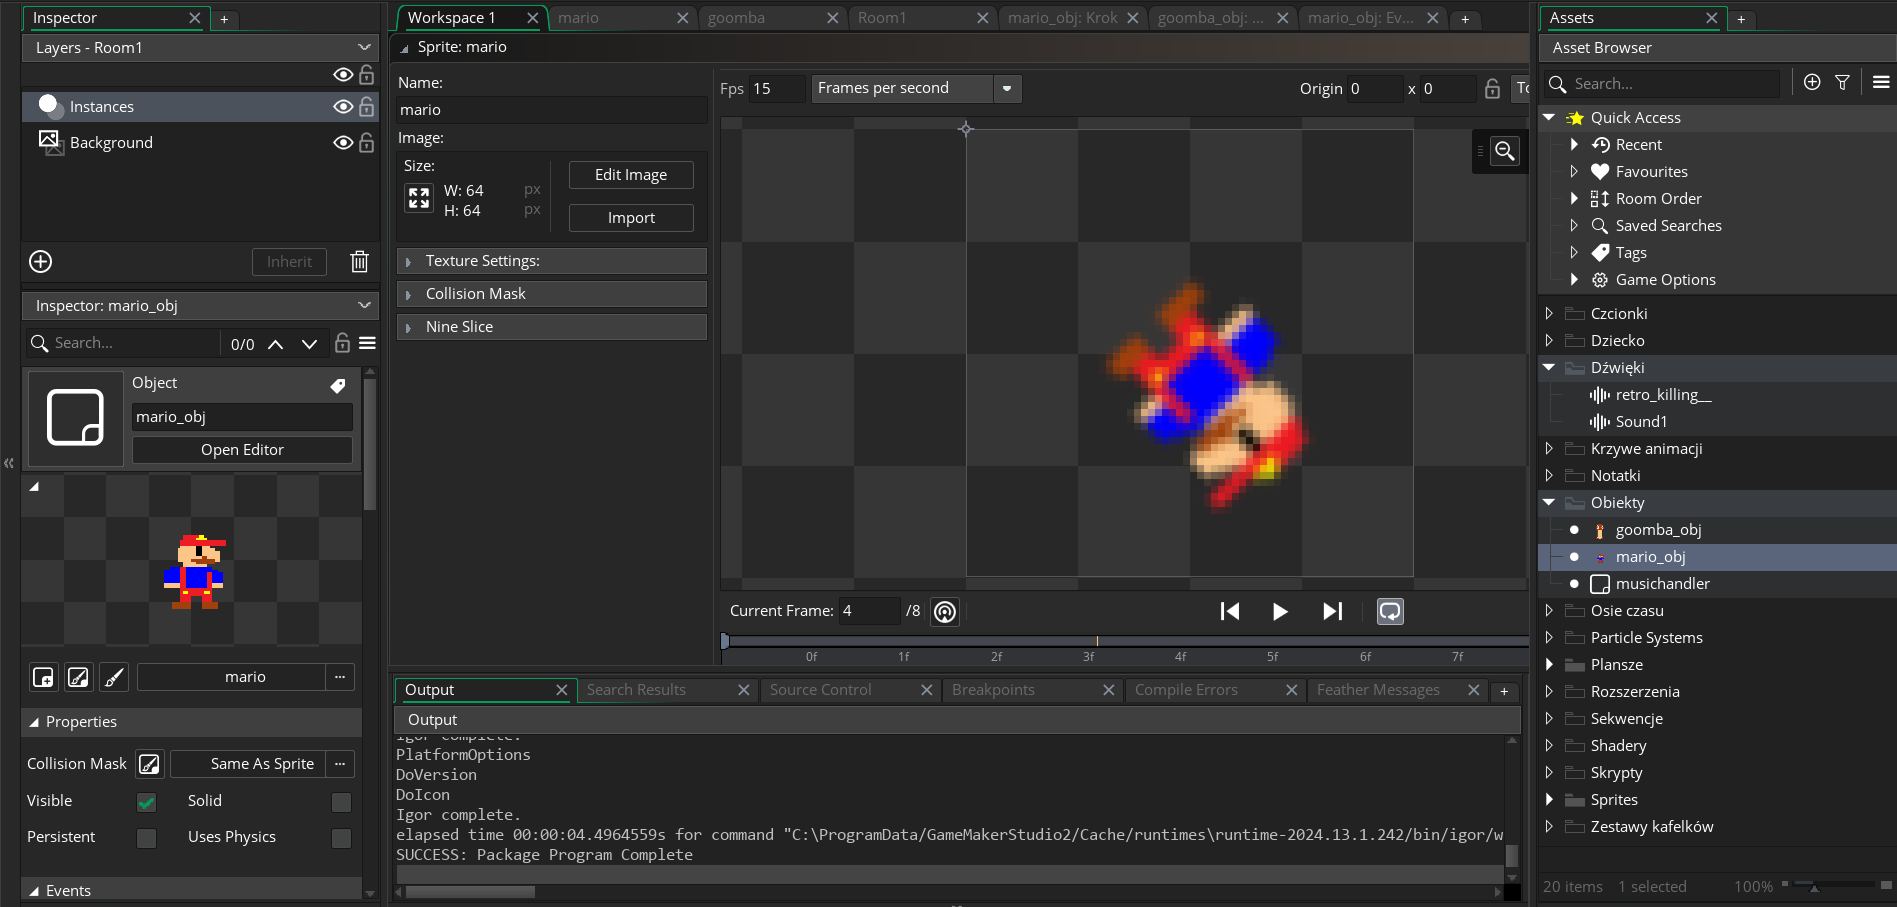
Task: Expand the Nine Slice section
Action: tap(552, 327)
